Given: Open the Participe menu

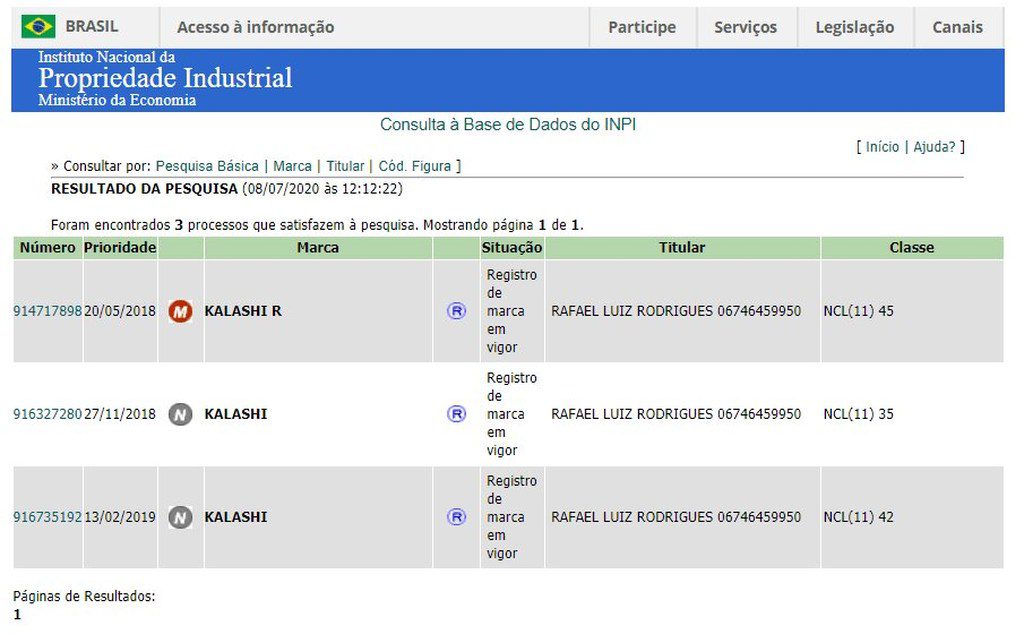Looking at the screenshot, I should tap(641, 27).
